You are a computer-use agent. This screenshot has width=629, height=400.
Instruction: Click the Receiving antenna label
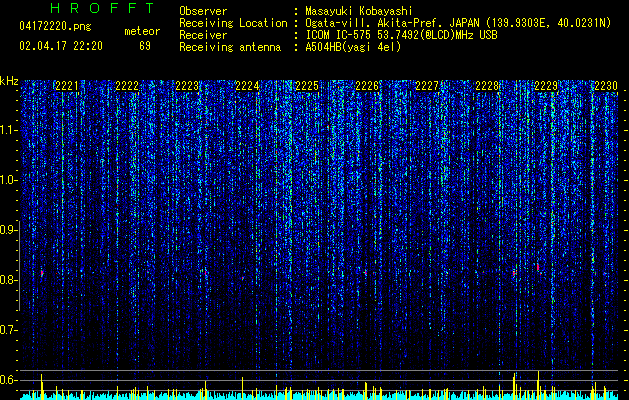tap(230, 47)
